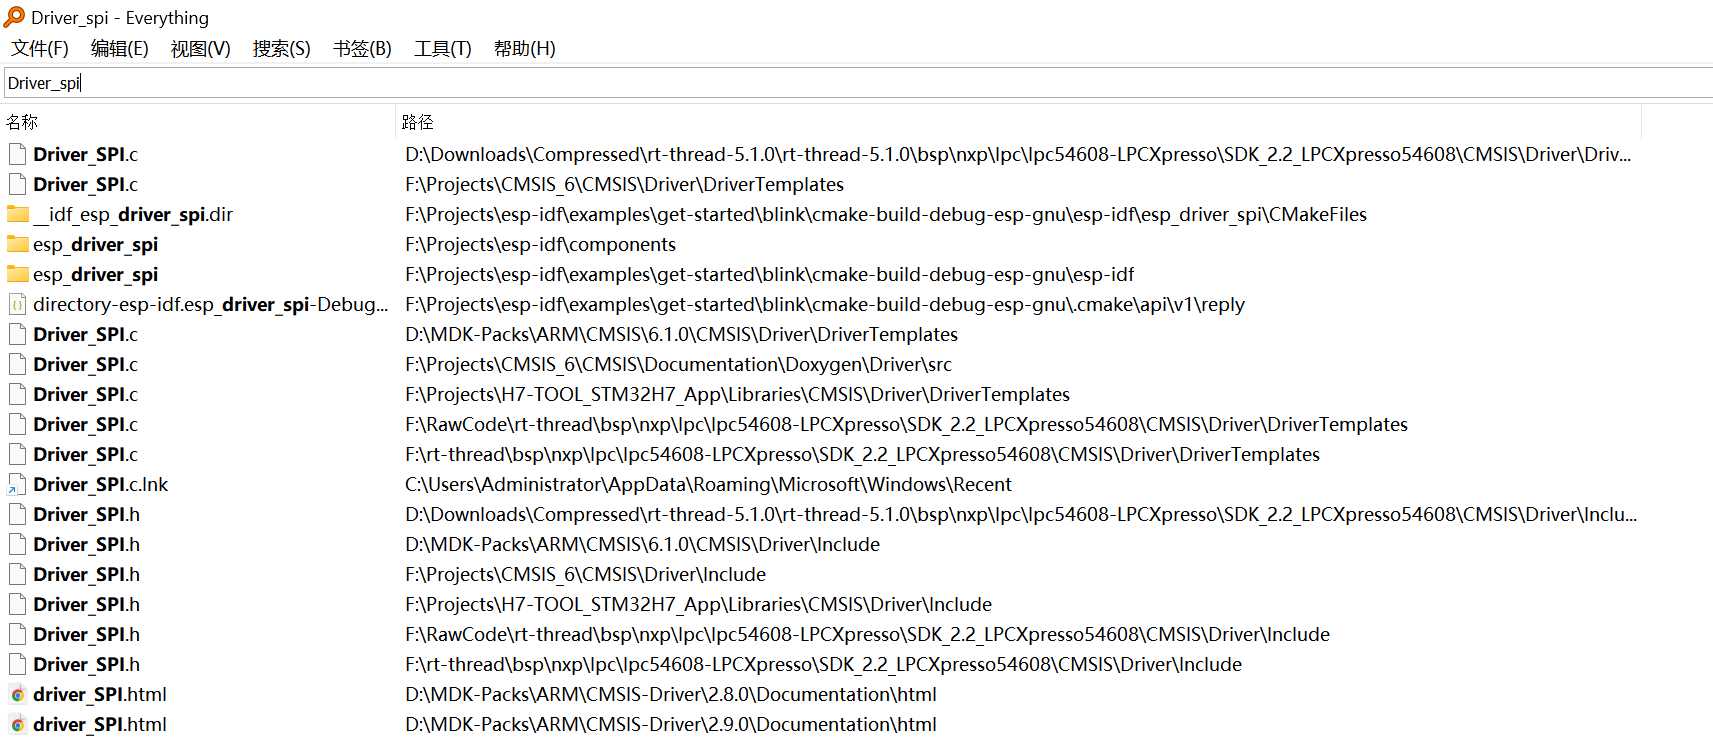Click path ending cmake-build-debug-esp-gnu\.cmake\api\v1\reply
Image resolution: width=1713 pixels, height=739 pixels.
coord(825,304)
